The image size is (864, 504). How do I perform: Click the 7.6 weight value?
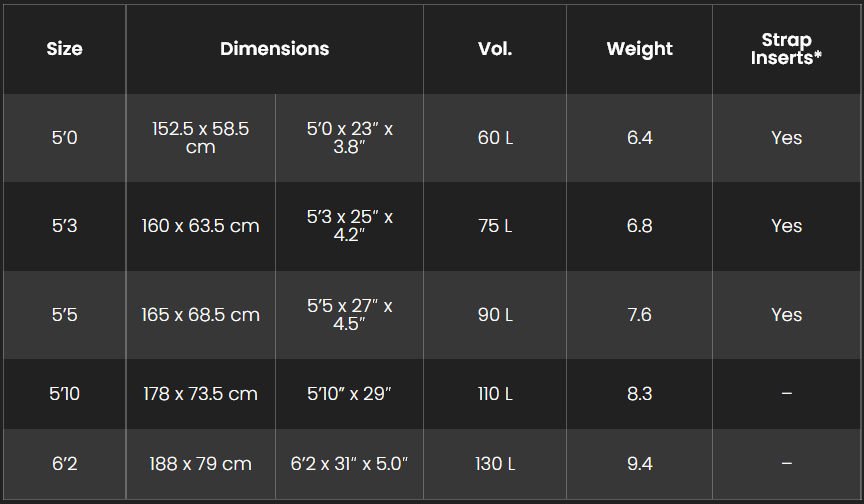[639, 315]
